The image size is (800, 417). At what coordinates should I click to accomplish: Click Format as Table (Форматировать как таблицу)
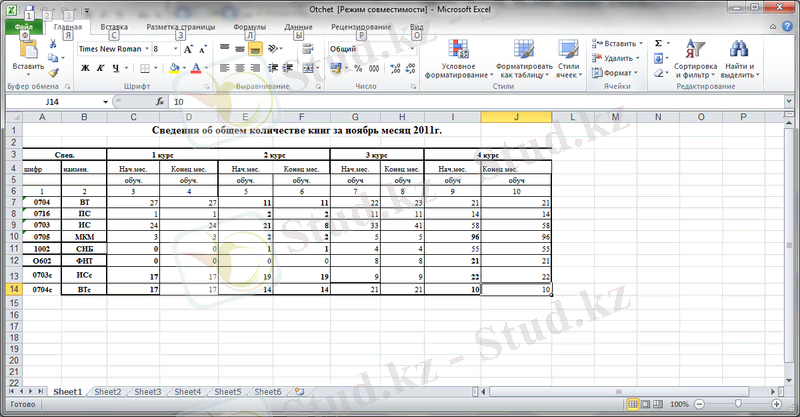(524, 57)
